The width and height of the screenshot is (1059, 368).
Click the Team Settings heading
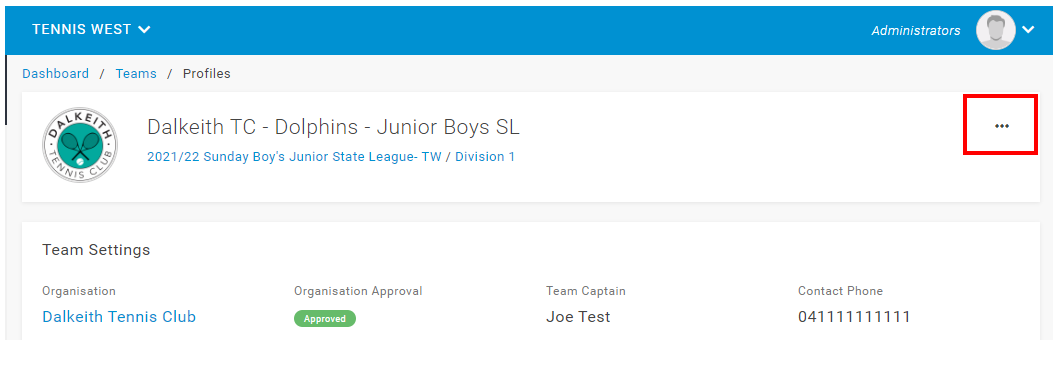(x=96, y=250)
